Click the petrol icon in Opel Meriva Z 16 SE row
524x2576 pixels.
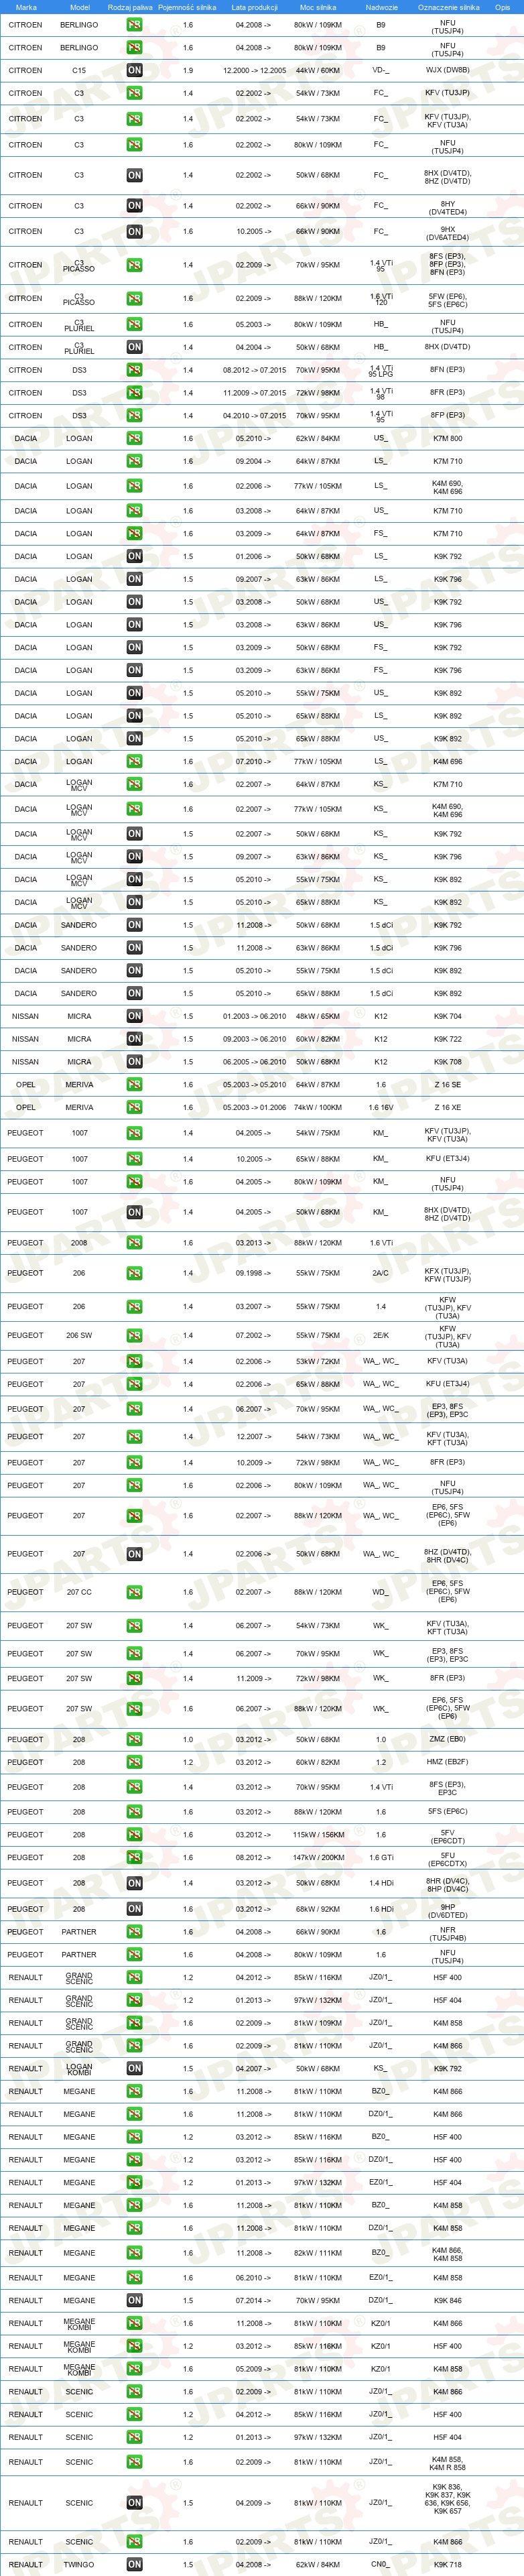[x=134, y=1085]
